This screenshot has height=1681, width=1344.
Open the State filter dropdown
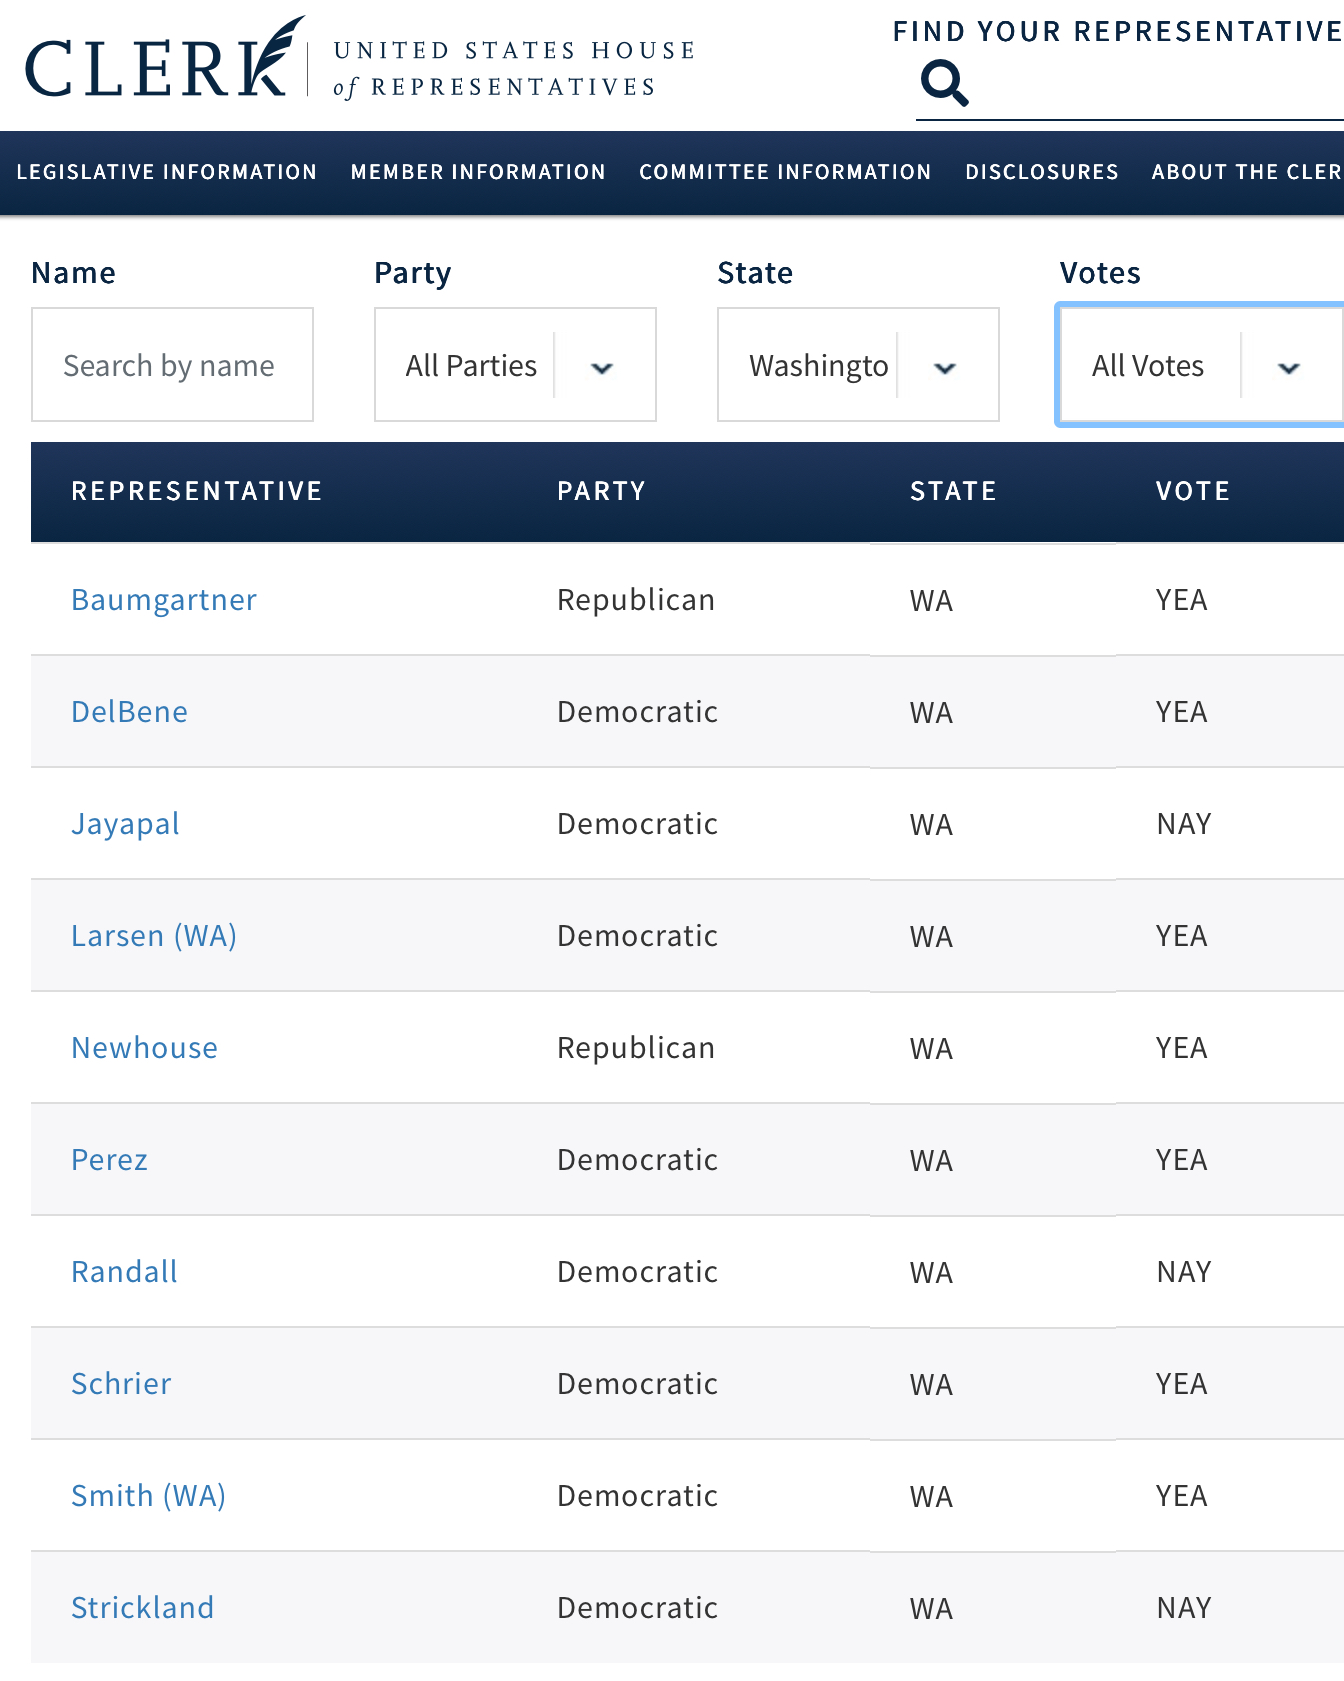858,365
